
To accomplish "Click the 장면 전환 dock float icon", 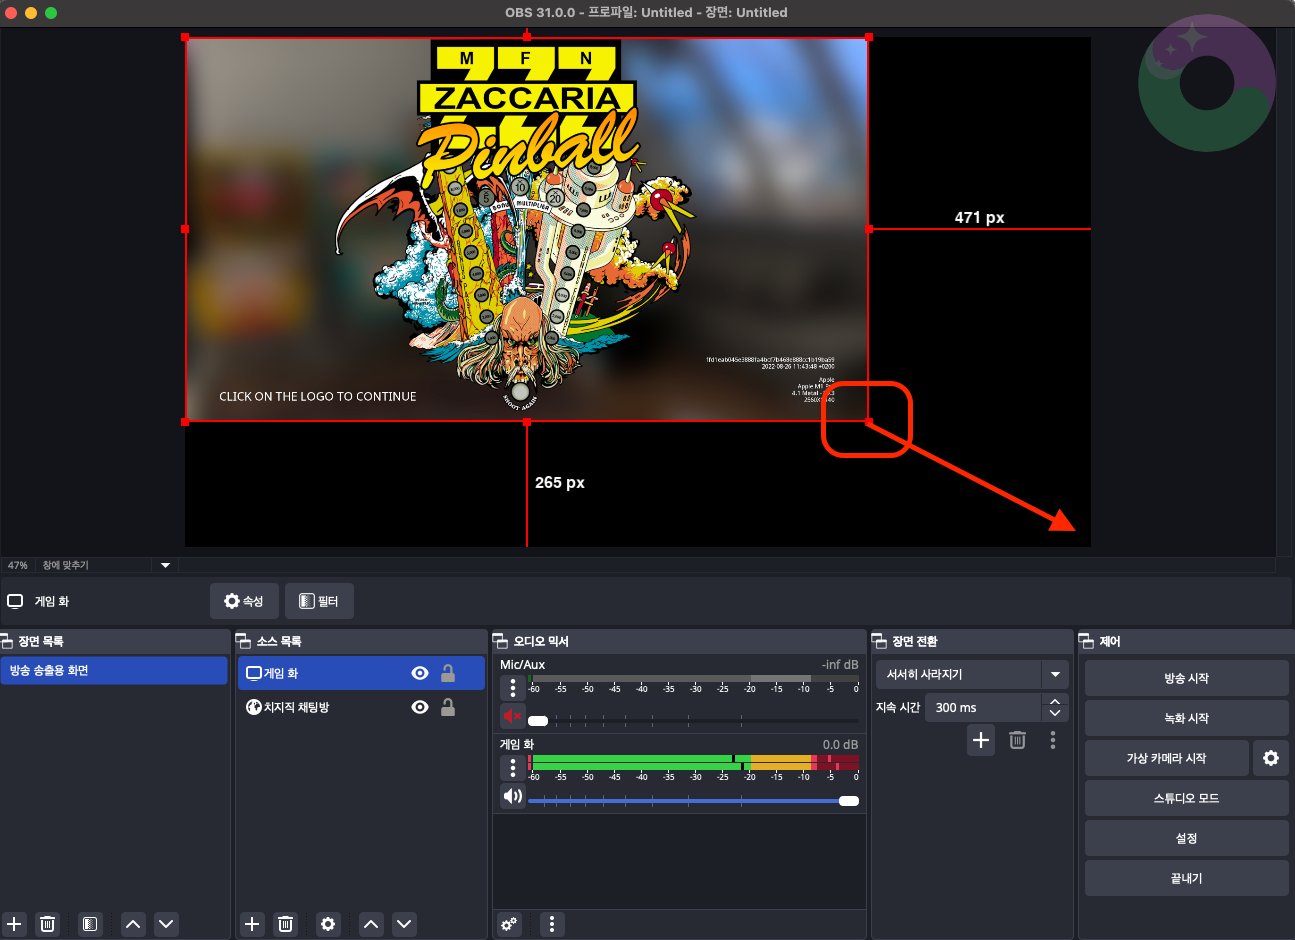I will (880, 641).
